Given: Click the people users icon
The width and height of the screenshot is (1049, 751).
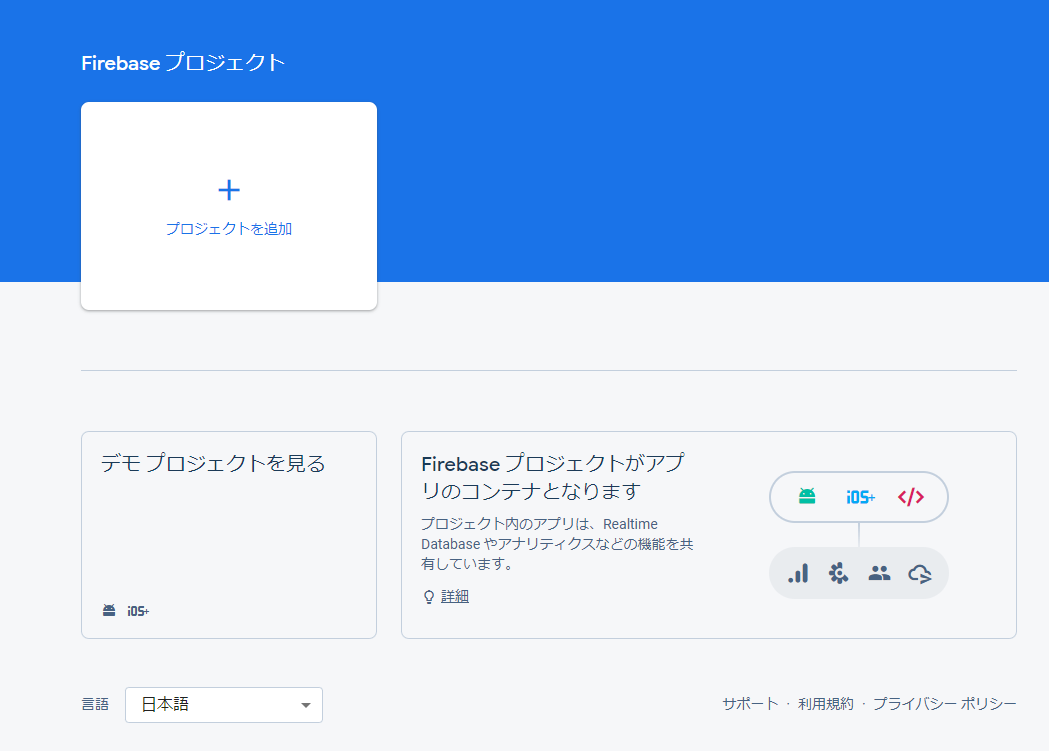Looking at the screenshot, I should (879, 573).
